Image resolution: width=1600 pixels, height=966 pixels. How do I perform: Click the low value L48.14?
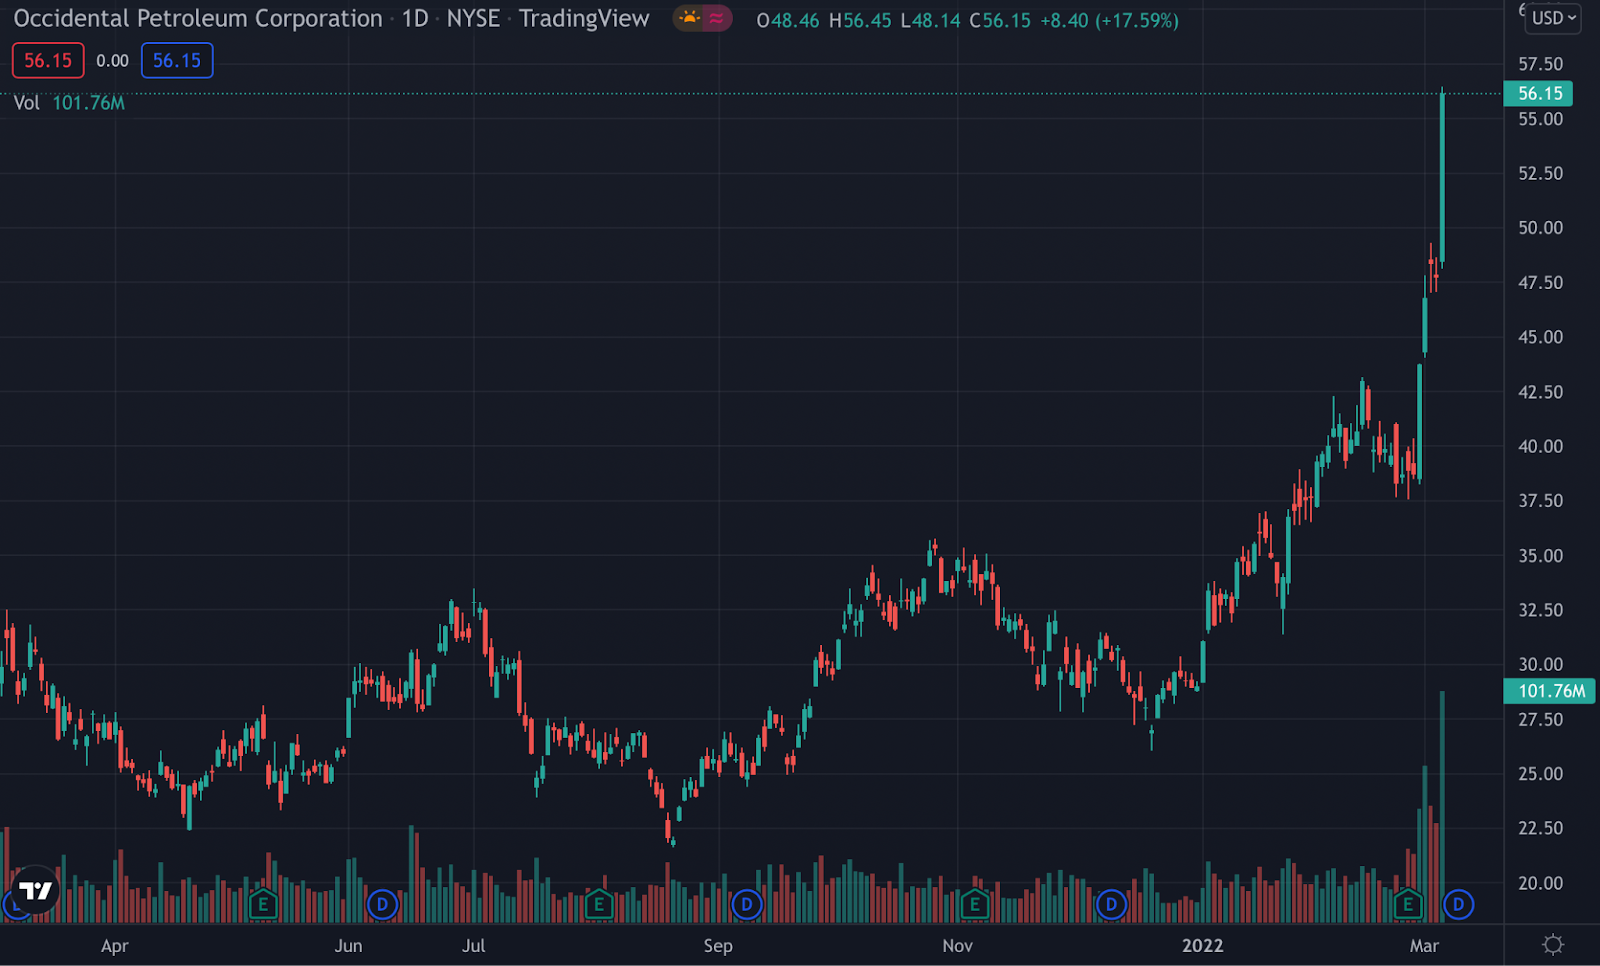[x=930, y=20]
